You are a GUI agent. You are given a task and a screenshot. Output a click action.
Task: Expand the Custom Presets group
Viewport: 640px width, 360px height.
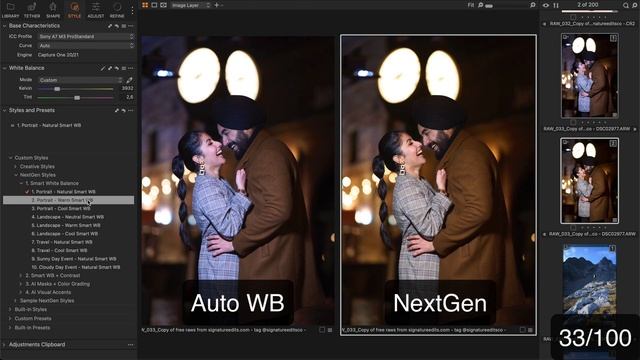[x=10, y=318]
